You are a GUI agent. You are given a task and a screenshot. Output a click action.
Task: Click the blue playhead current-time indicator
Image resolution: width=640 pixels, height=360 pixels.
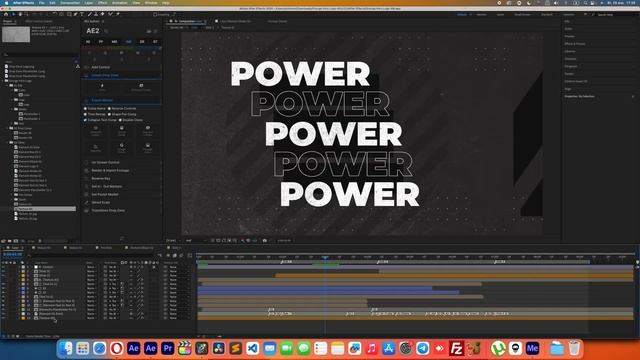[x=325, y=257]
